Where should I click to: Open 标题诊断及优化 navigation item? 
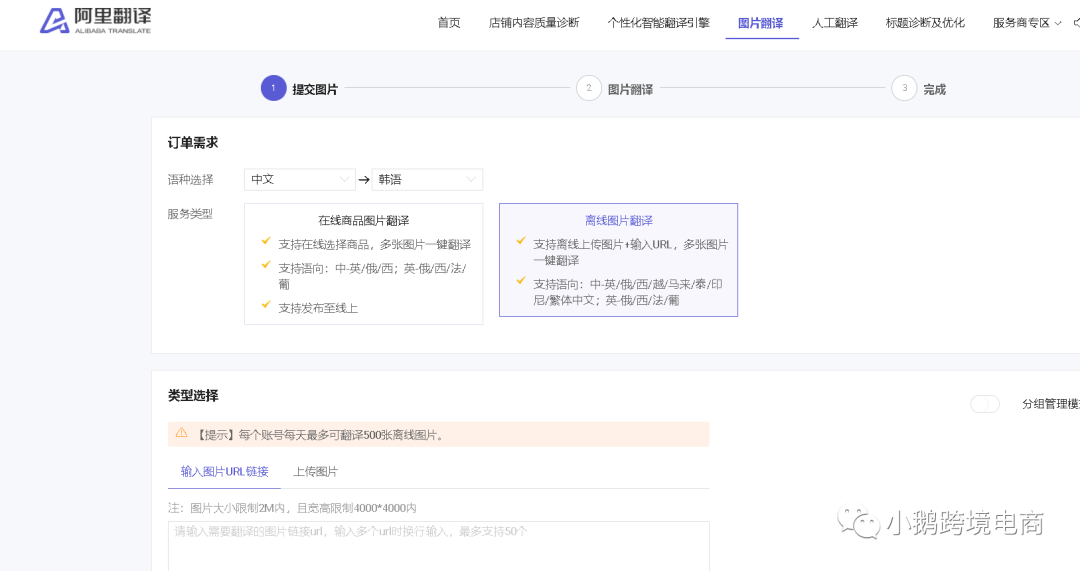coord(925,23)
